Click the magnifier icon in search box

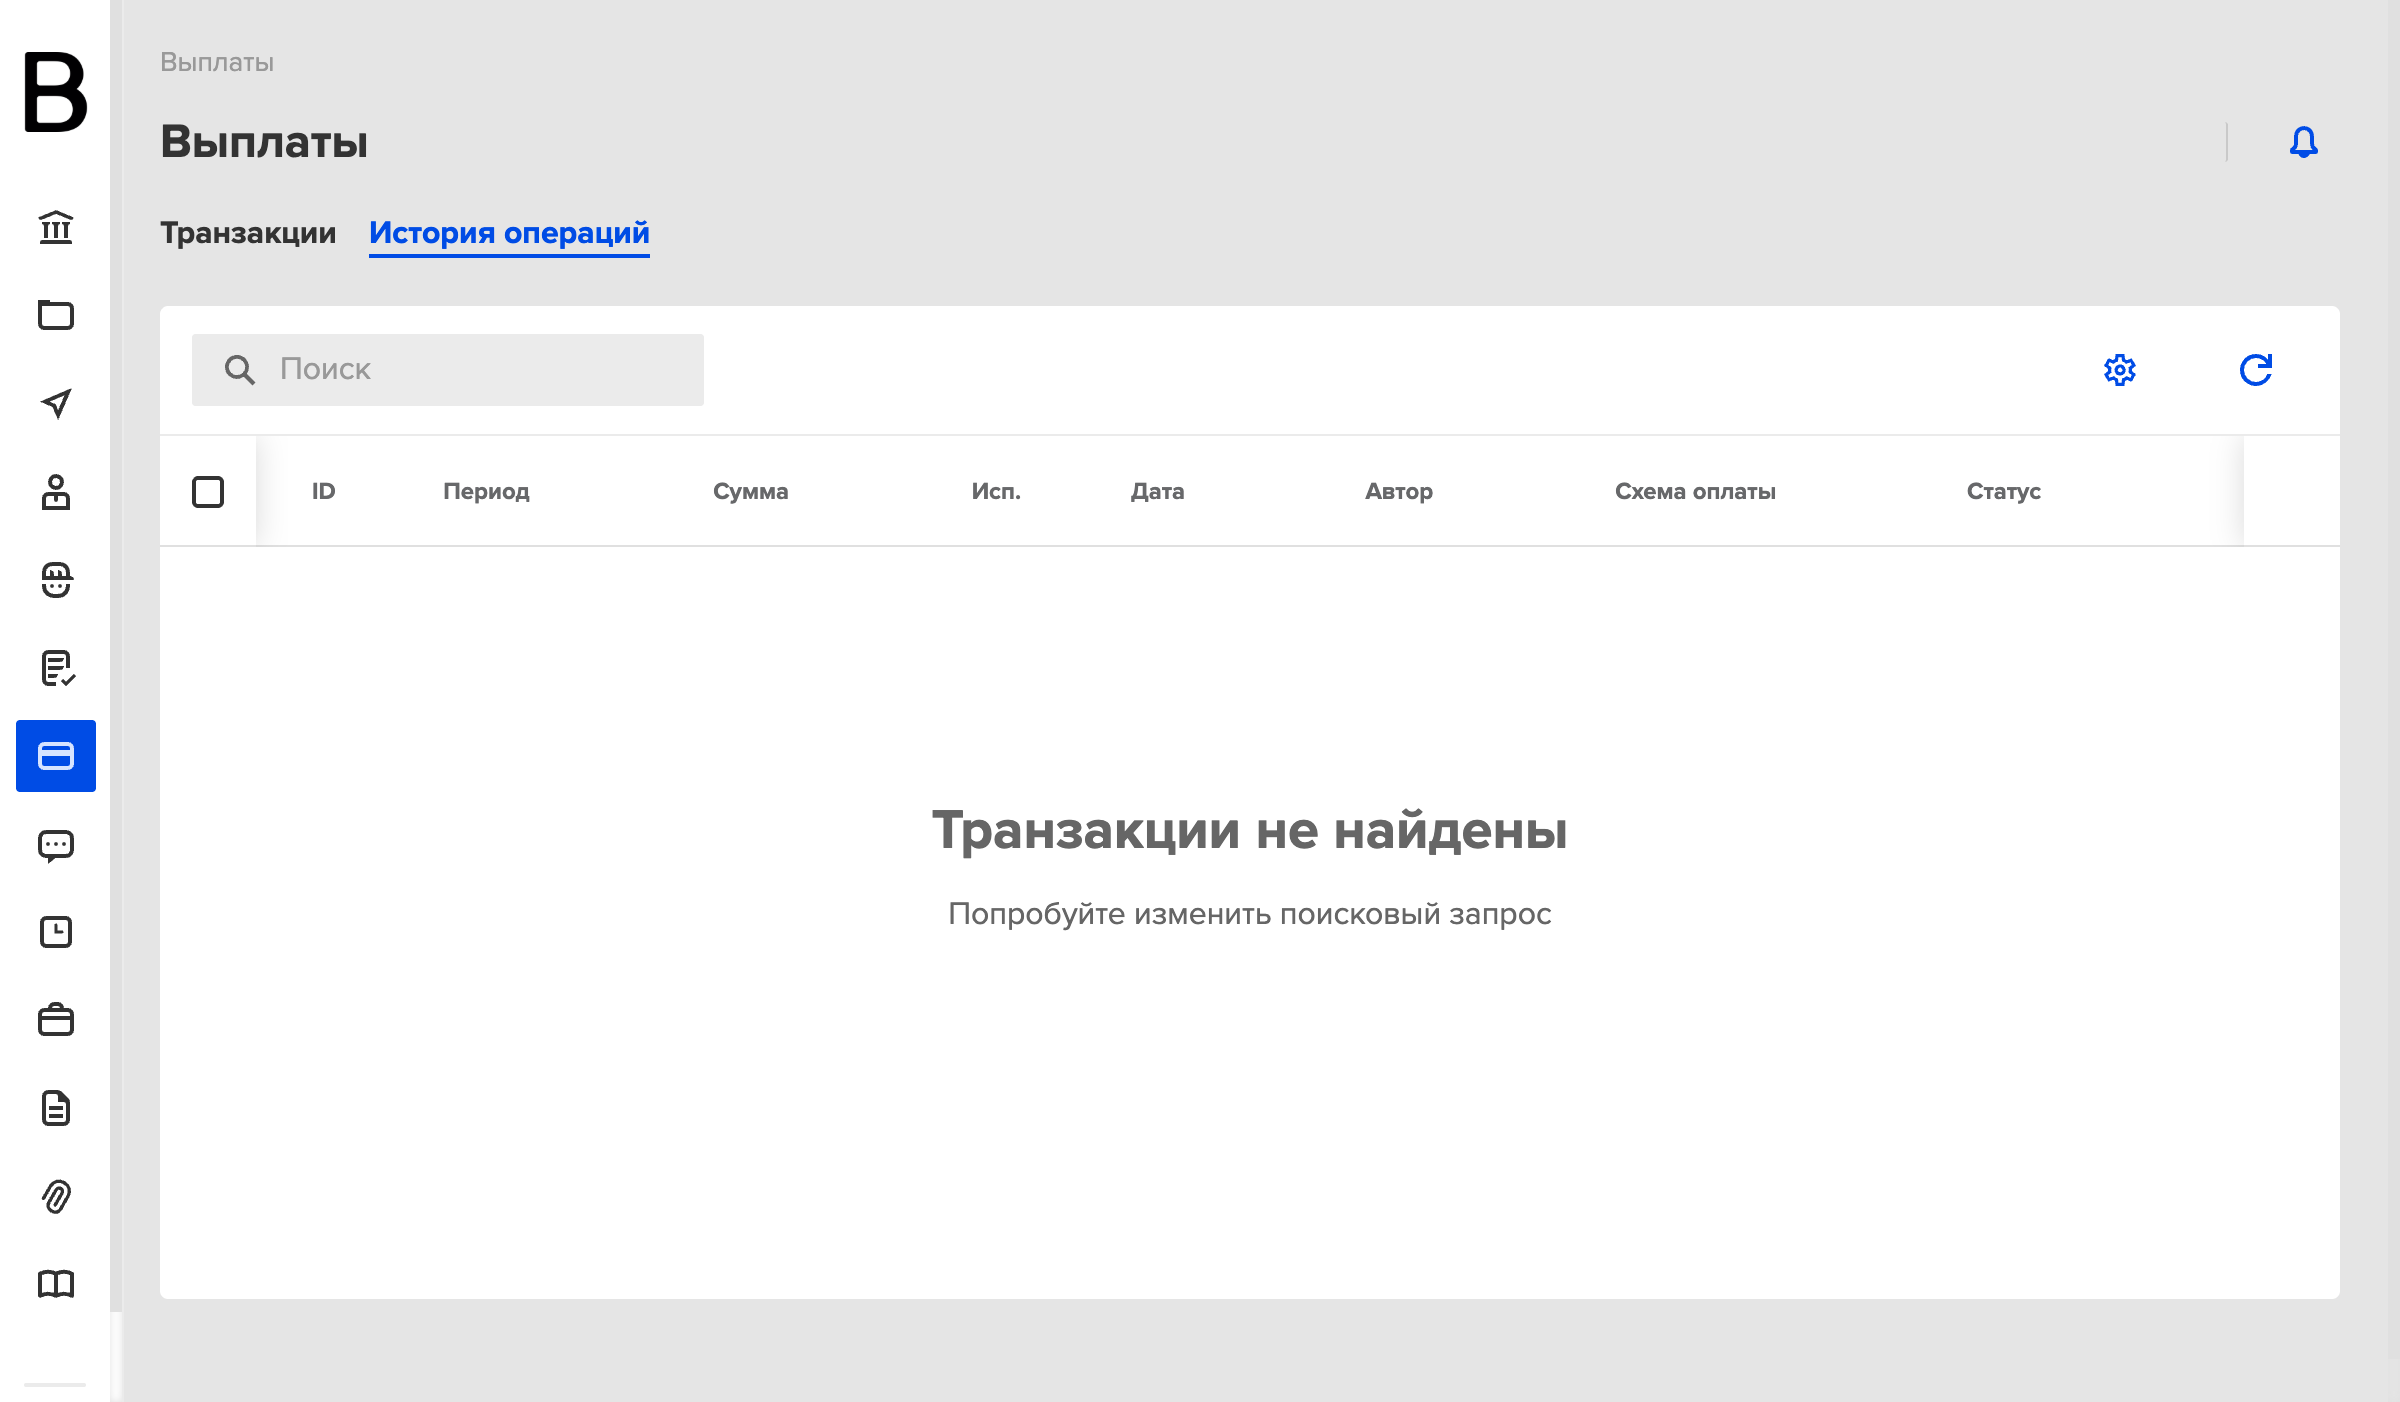(239, 370)
